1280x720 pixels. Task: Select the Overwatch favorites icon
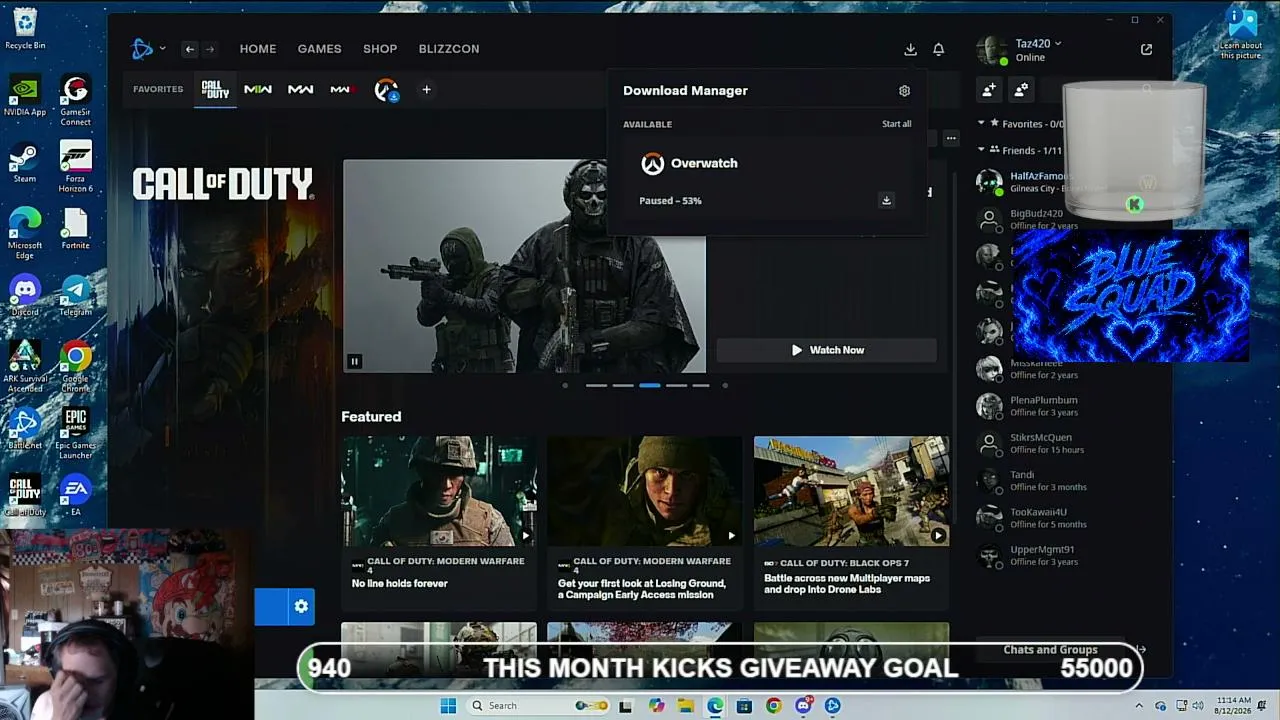point(386,90)
